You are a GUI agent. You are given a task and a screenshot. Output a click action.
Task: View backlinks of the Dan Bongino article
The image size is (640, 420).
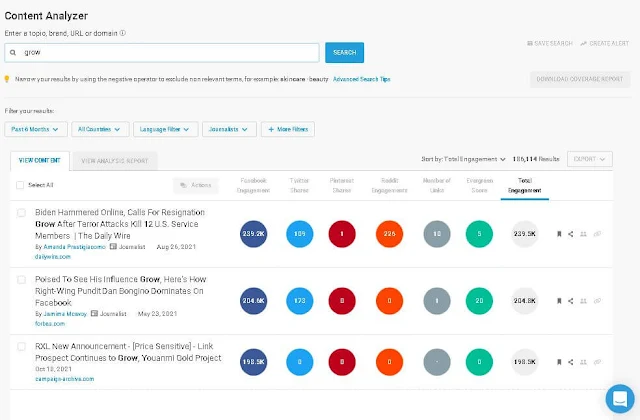click(x=597, y=301)
